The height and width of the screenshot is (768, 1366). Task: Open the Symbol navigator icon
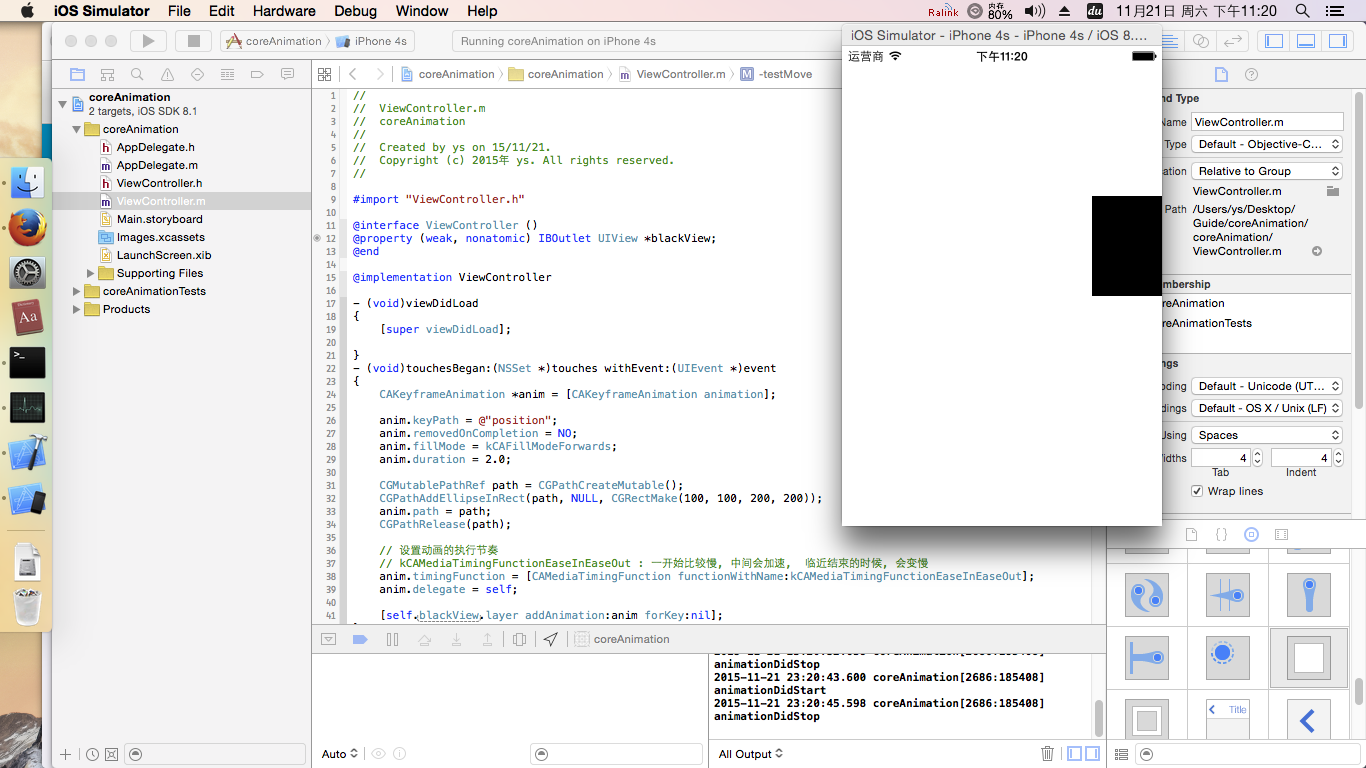(x=107, y=75)
